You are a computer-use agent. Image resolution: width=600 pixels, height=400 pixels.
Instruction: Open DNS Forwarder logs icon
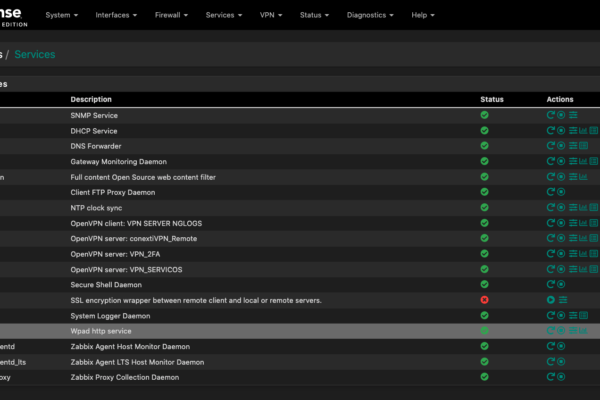point(584,146)
